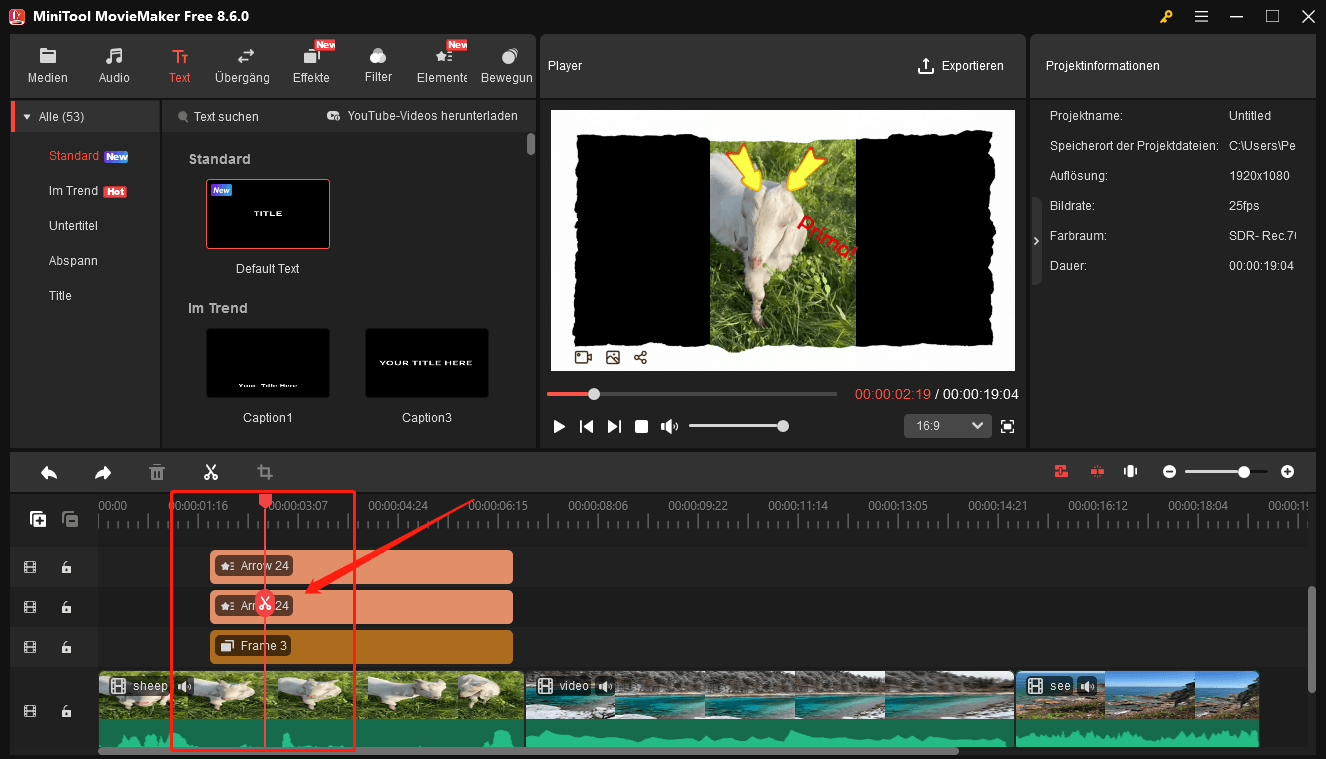Image resolution: width=1326 pixels, height=759 pixels.
Task: Open the Elemente panel
Action: [x=441, y=65]
